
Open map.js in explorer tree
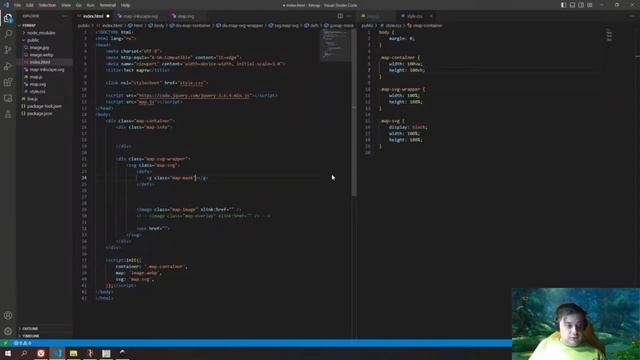(x=36, y=77)
